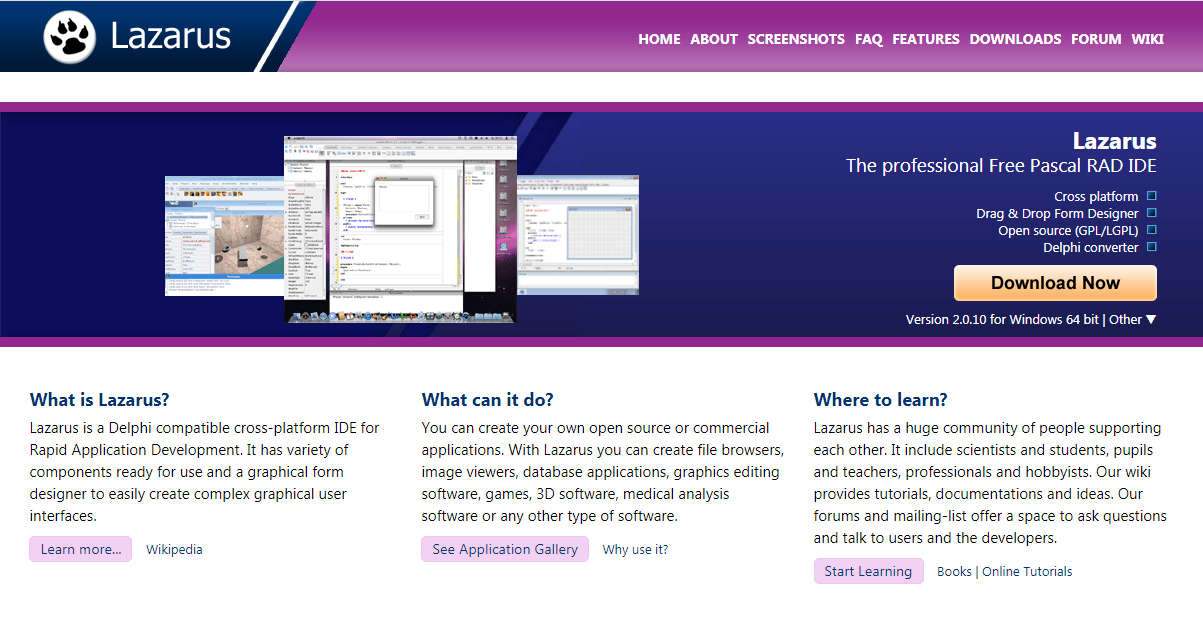Click the 'Where to learn?' heading
Image resolution: width=1203 pixels, height=617 pixels.
(881, 400)
